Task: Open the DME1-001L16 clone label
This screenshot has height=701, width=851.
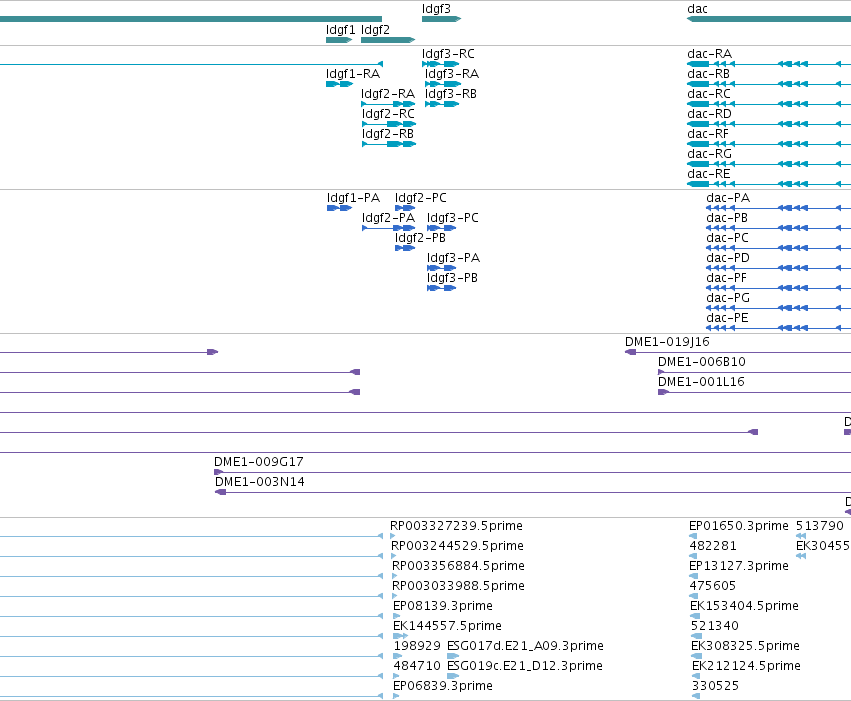Action: click(x=701, y=382)
